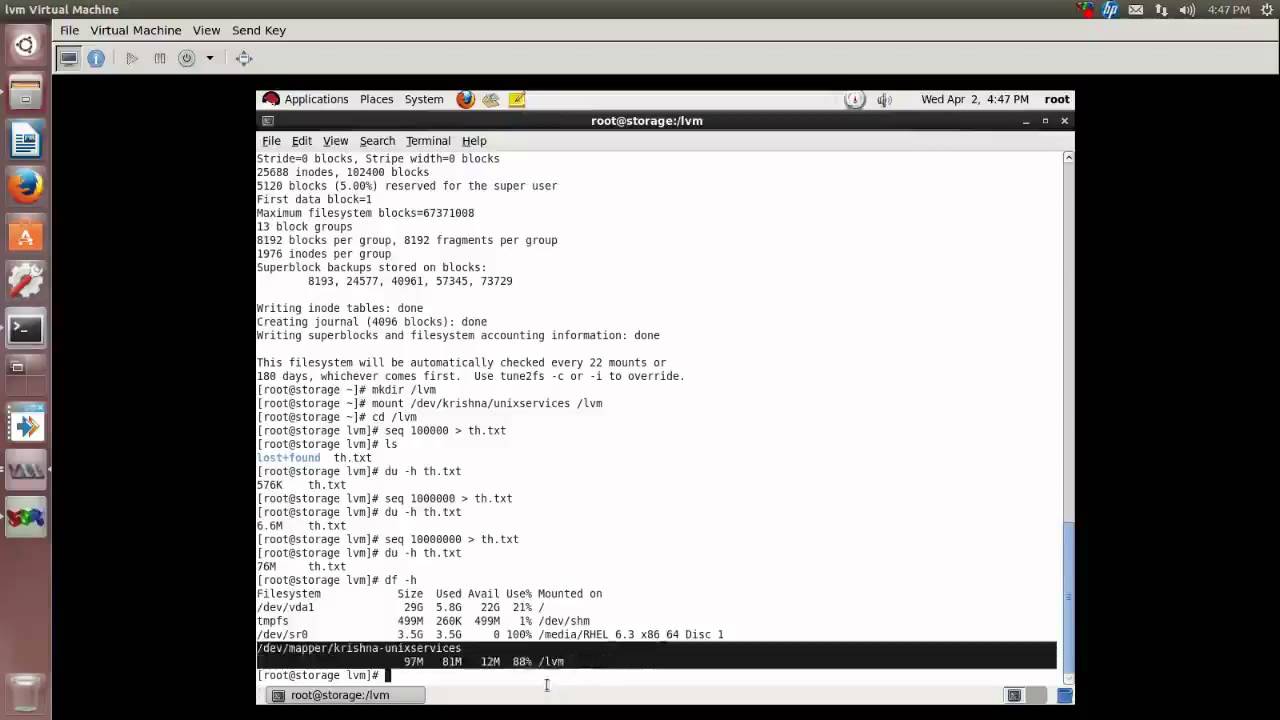Viewport: 1280px width, 720px height.
Task: Open Trash at launcher bottom
Action: point(25,692)
